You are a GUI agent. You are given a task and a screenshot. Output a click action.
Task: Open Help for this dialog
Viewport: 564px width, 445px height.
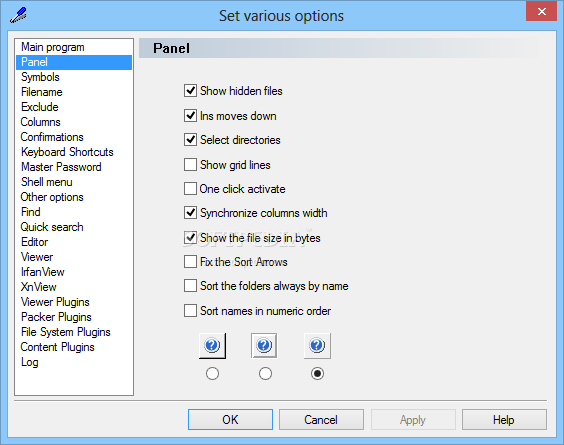pyautogui.click(x=504, y=419)
